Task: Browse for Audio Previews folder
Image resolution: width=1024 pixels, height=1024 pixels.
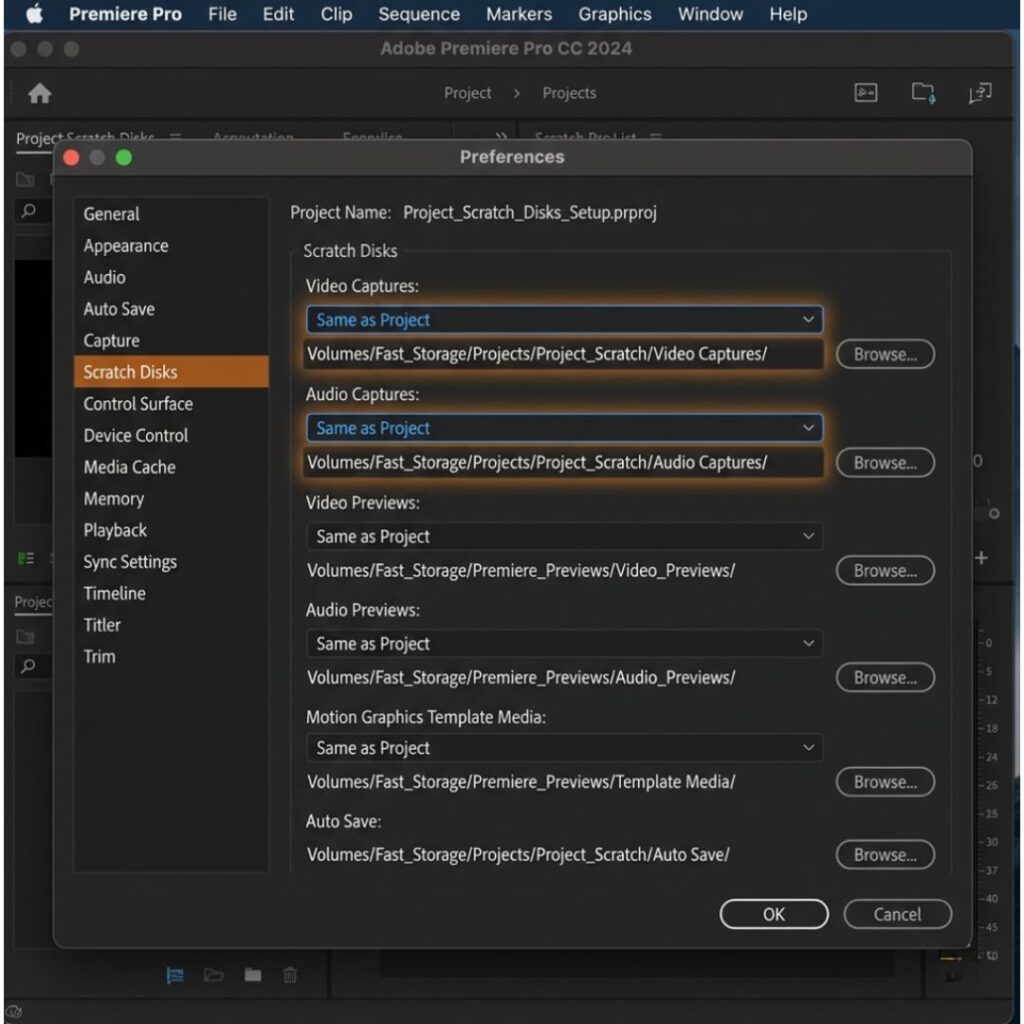Action: (x=885, y=677)
